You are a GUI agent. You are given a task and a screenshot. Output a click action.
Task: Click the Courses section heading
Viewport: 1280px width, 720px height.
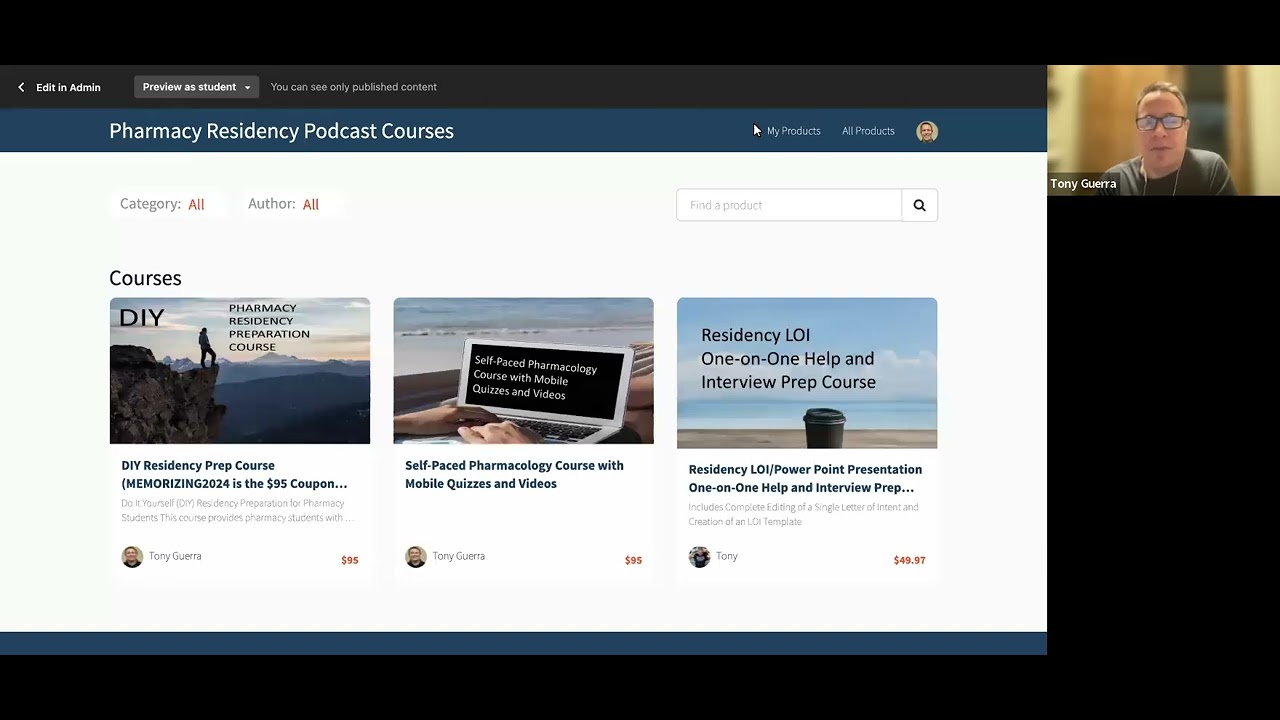(145, 278)
